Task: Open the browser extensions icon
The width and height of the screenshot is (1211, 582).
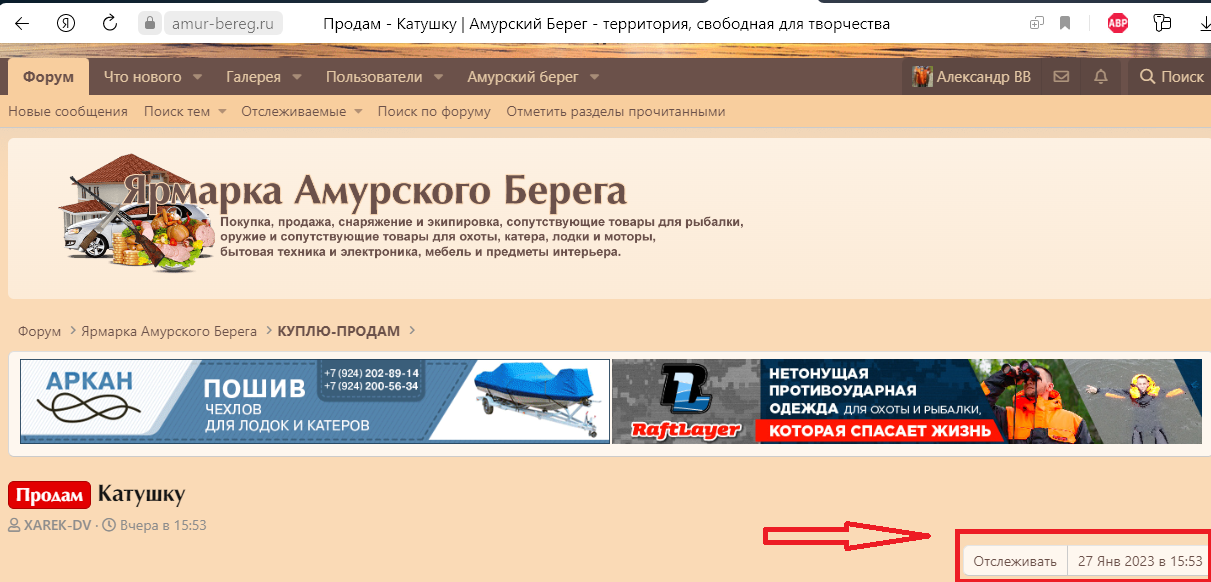Action: 1162,23
